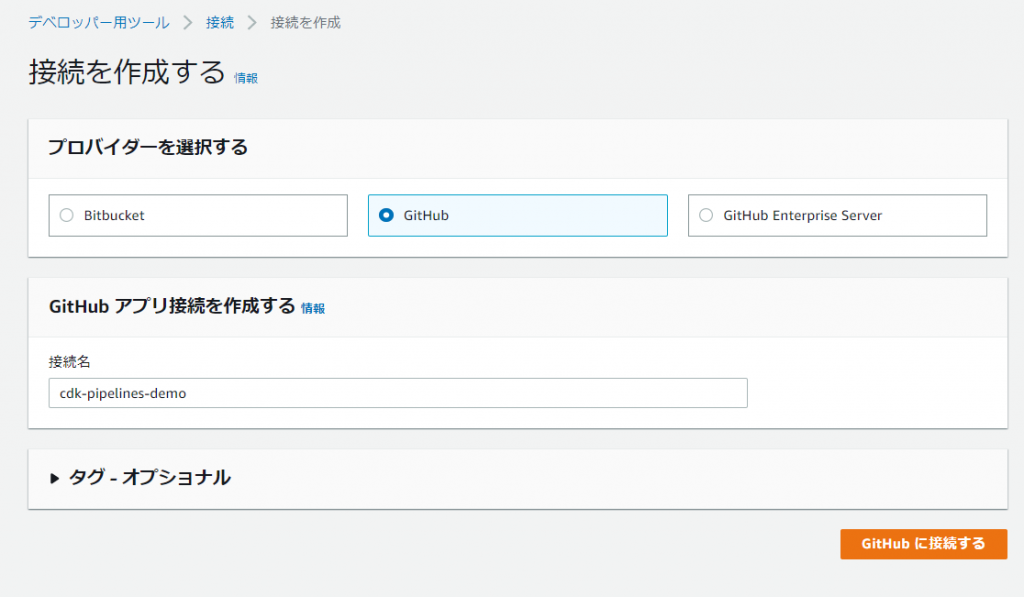The width and height of the screenshot is (1024, 597).
Task: Click the Bitbucket provider tile label
Action: [114, 216]
